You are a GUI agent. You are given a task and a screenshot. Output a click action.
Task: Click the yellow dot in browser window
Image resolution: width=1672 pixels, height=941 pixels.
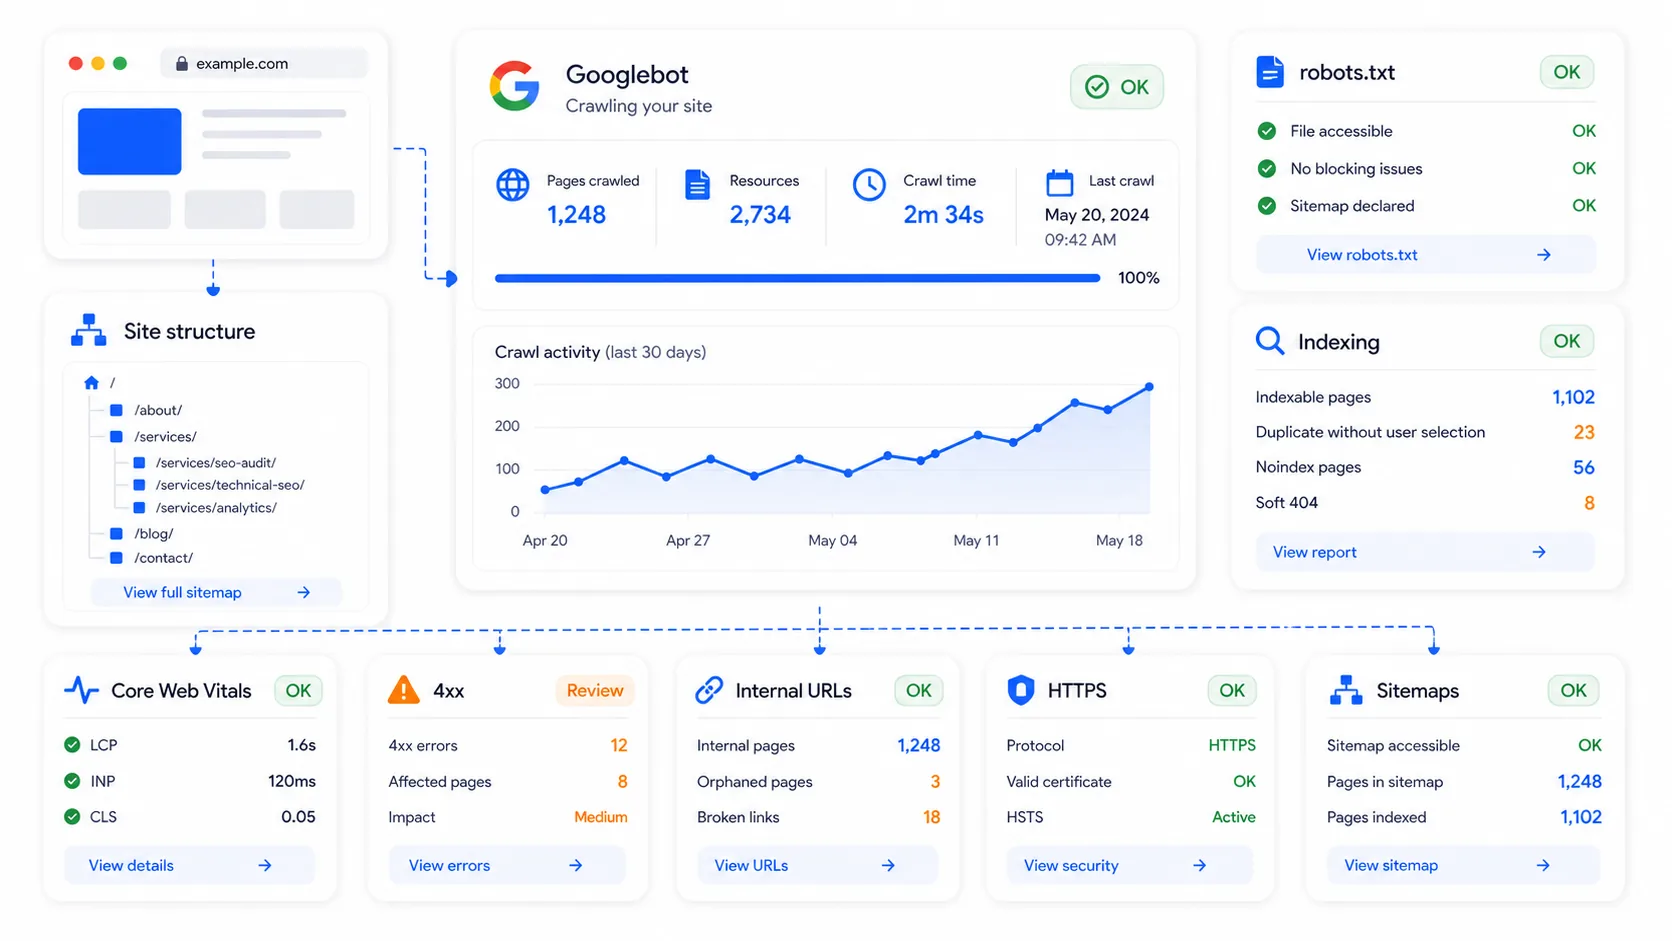pos(98,63)
